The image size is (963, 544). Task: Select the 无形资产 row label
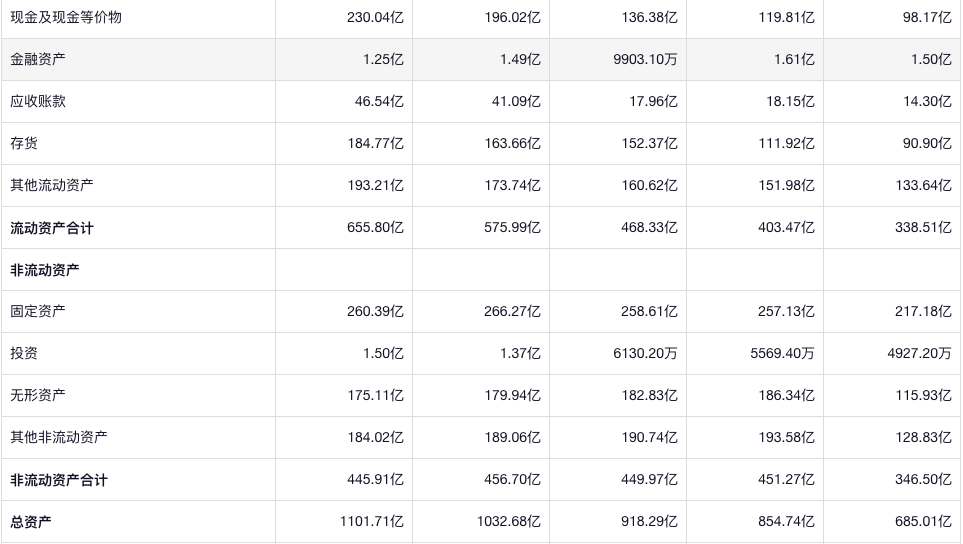point(38,395)
